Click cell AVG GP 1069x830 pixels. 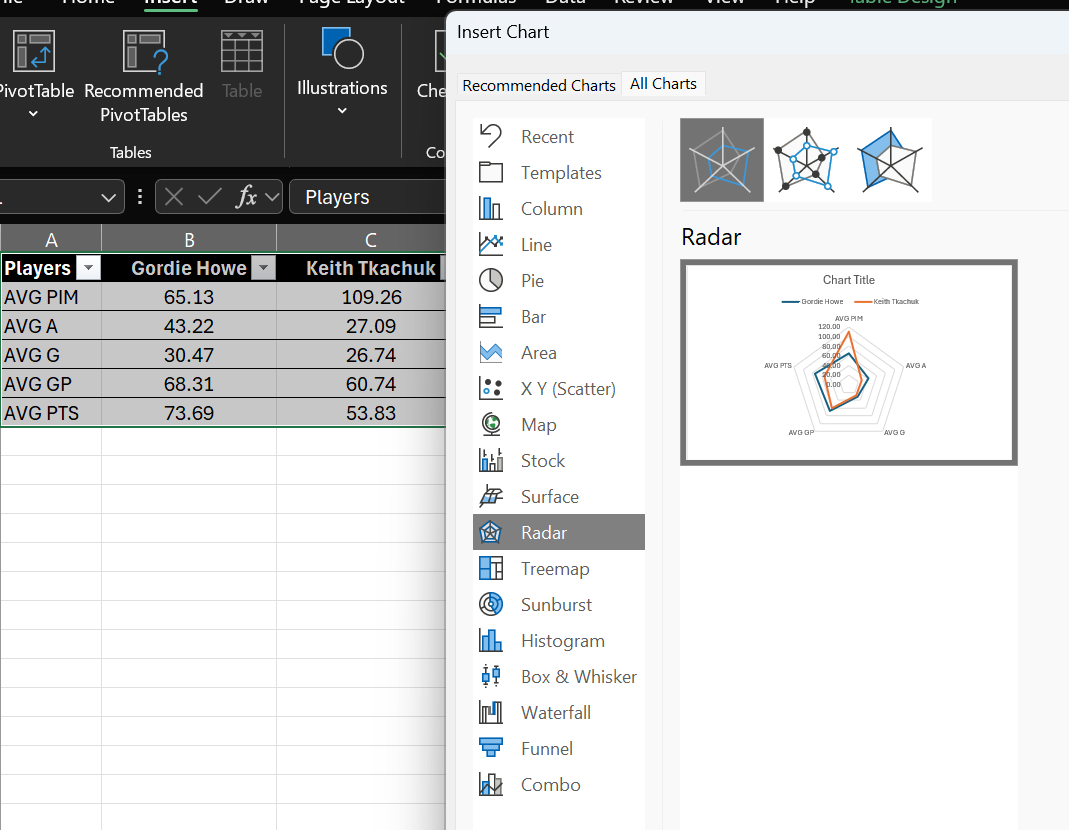51,384
